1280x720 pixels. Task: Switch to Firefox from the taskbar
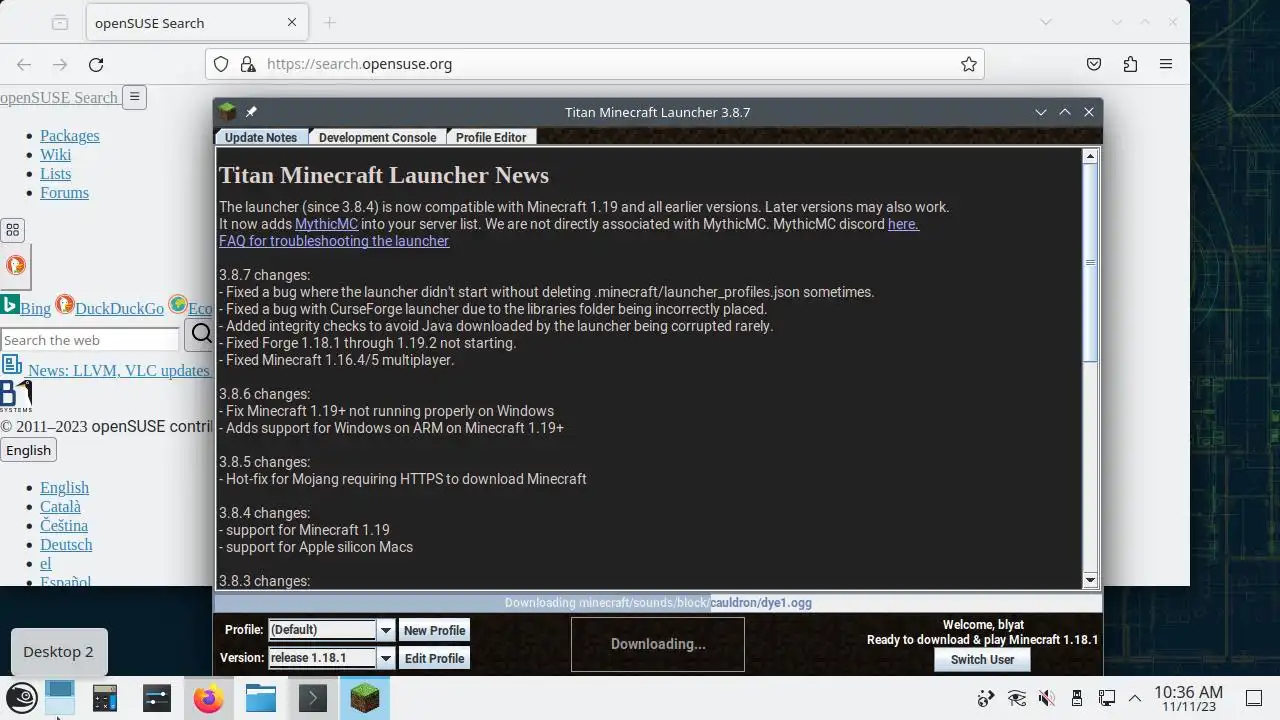point(209,697)
